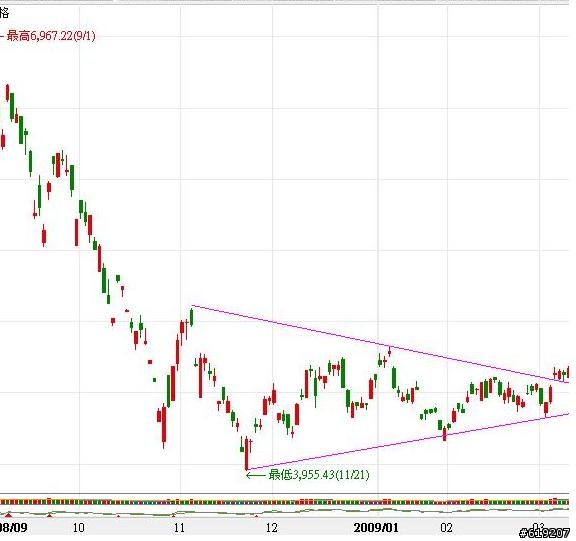Click the 2009/01 date axis label
576x541 pixels.
click(x=376, y=528)
